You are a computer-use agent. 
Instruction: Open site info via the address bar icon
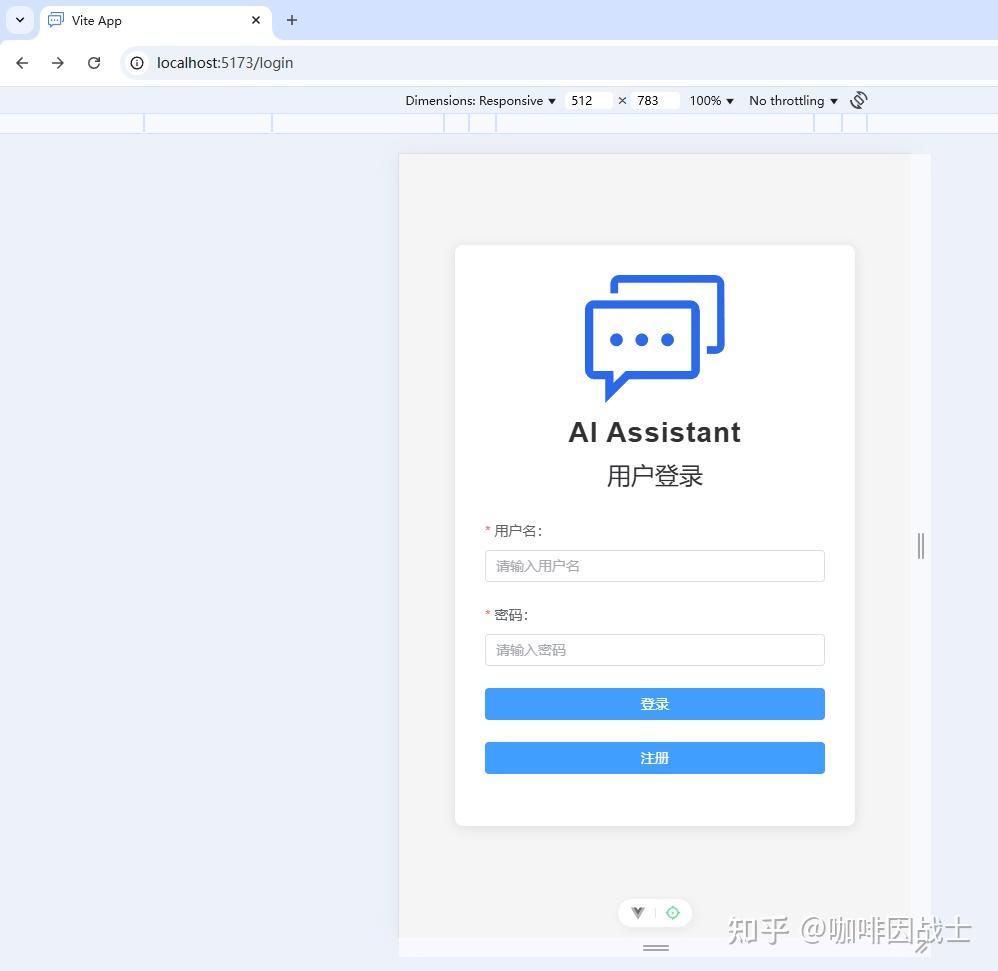135,62
